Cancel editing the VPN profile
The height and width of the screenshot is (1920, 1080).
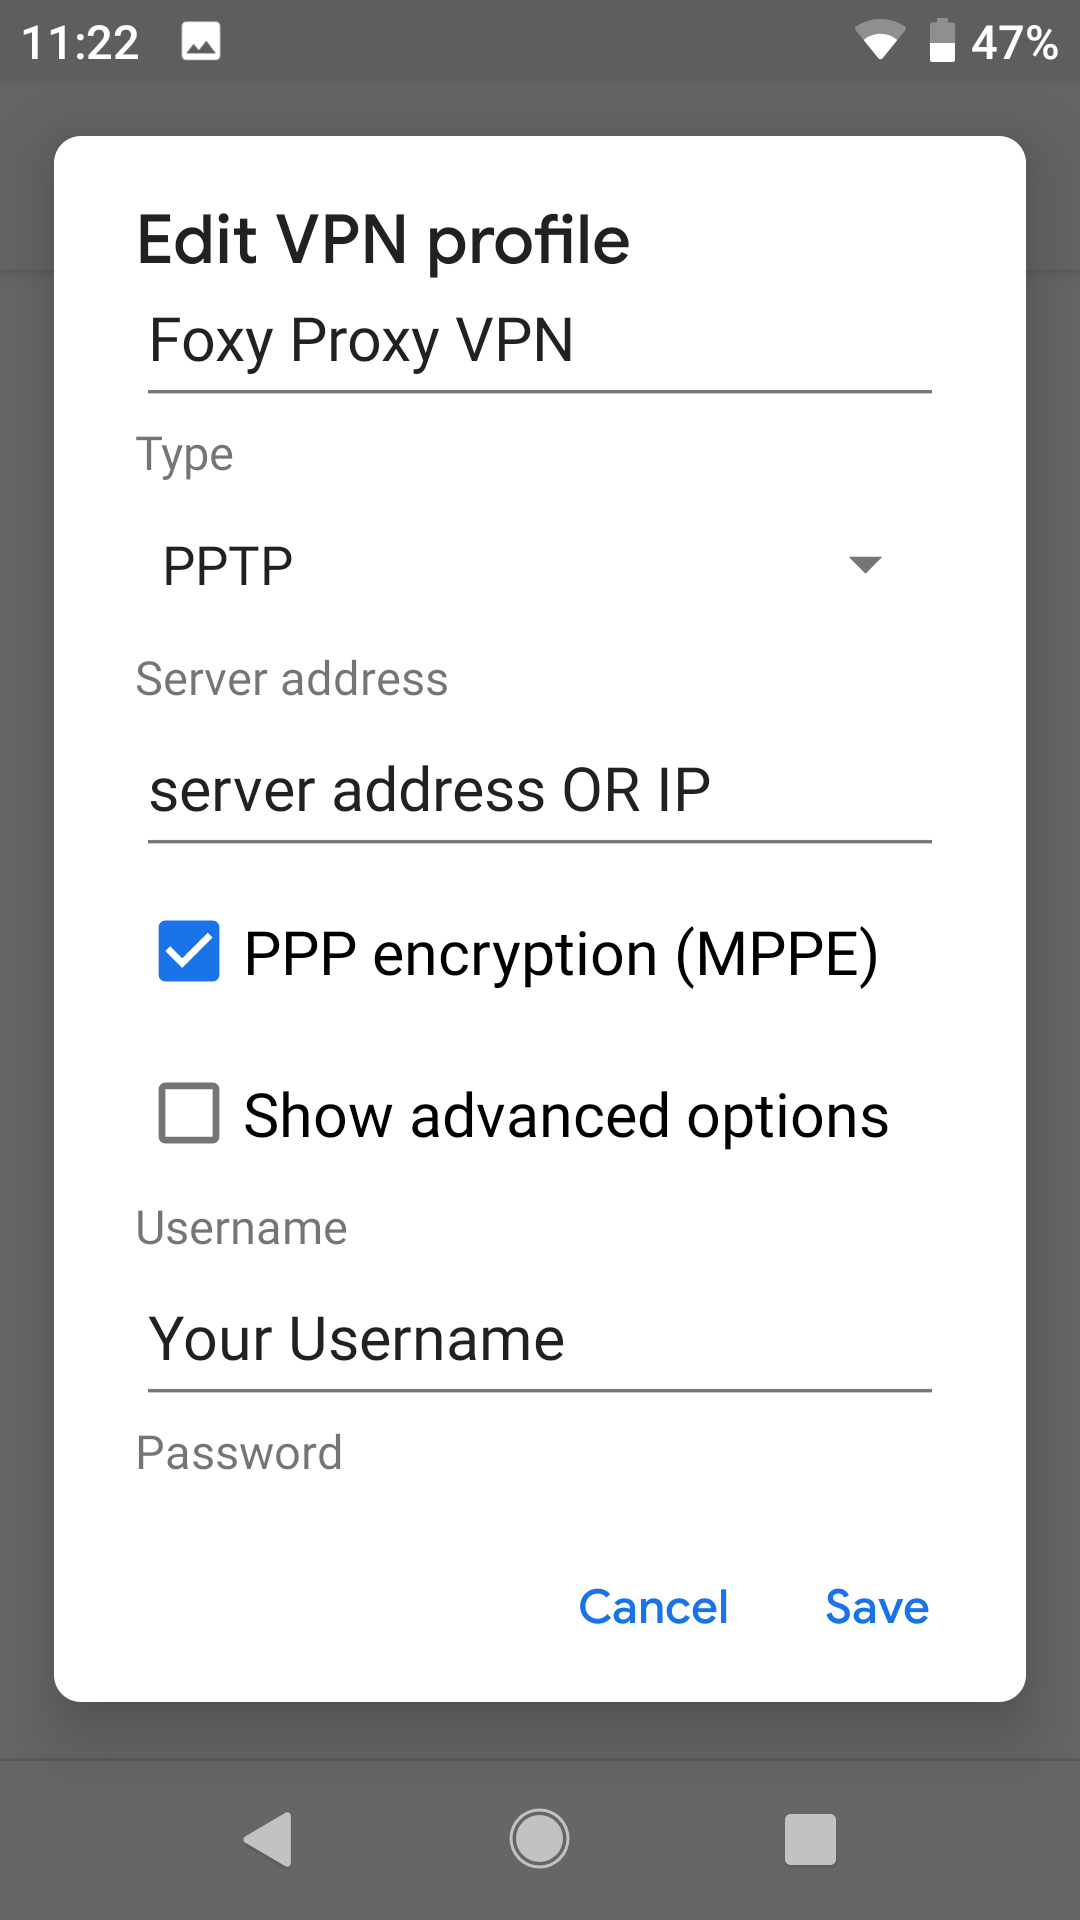pos(653,1607)
